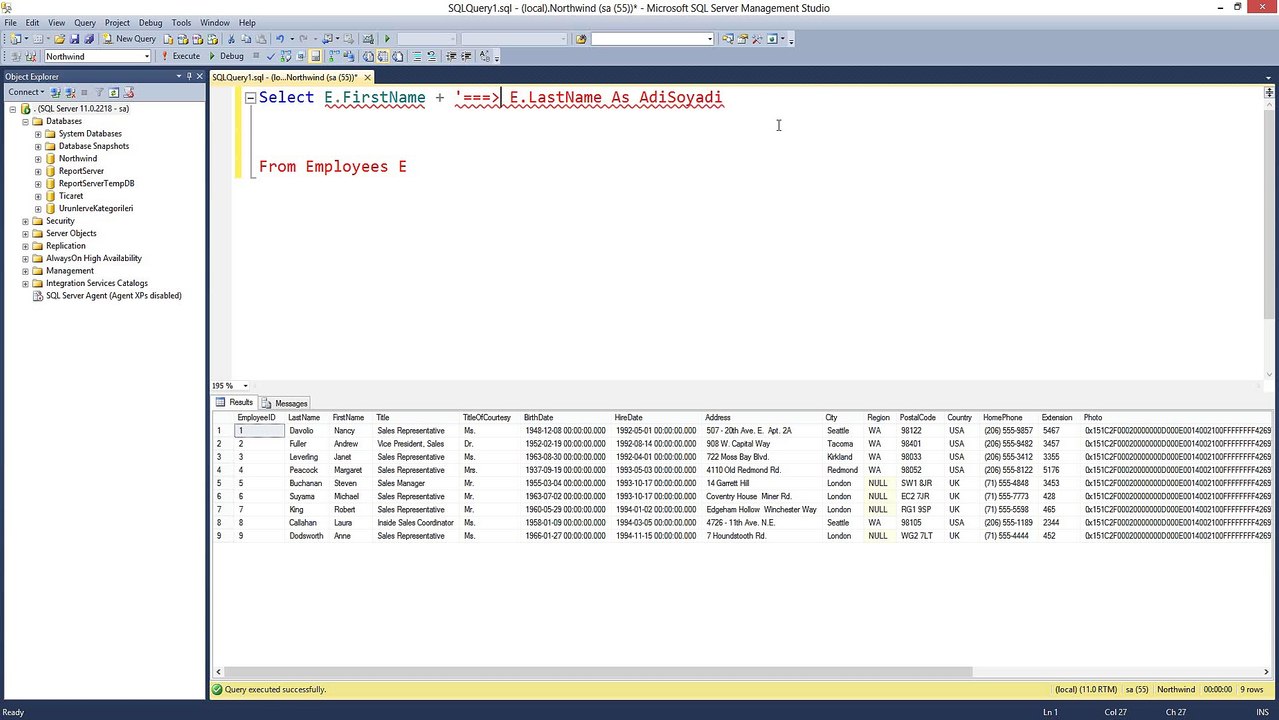This screenshot has height=720, width=1279.
Task: Expand the Management folder node
Action: click(x=26, y=271)
